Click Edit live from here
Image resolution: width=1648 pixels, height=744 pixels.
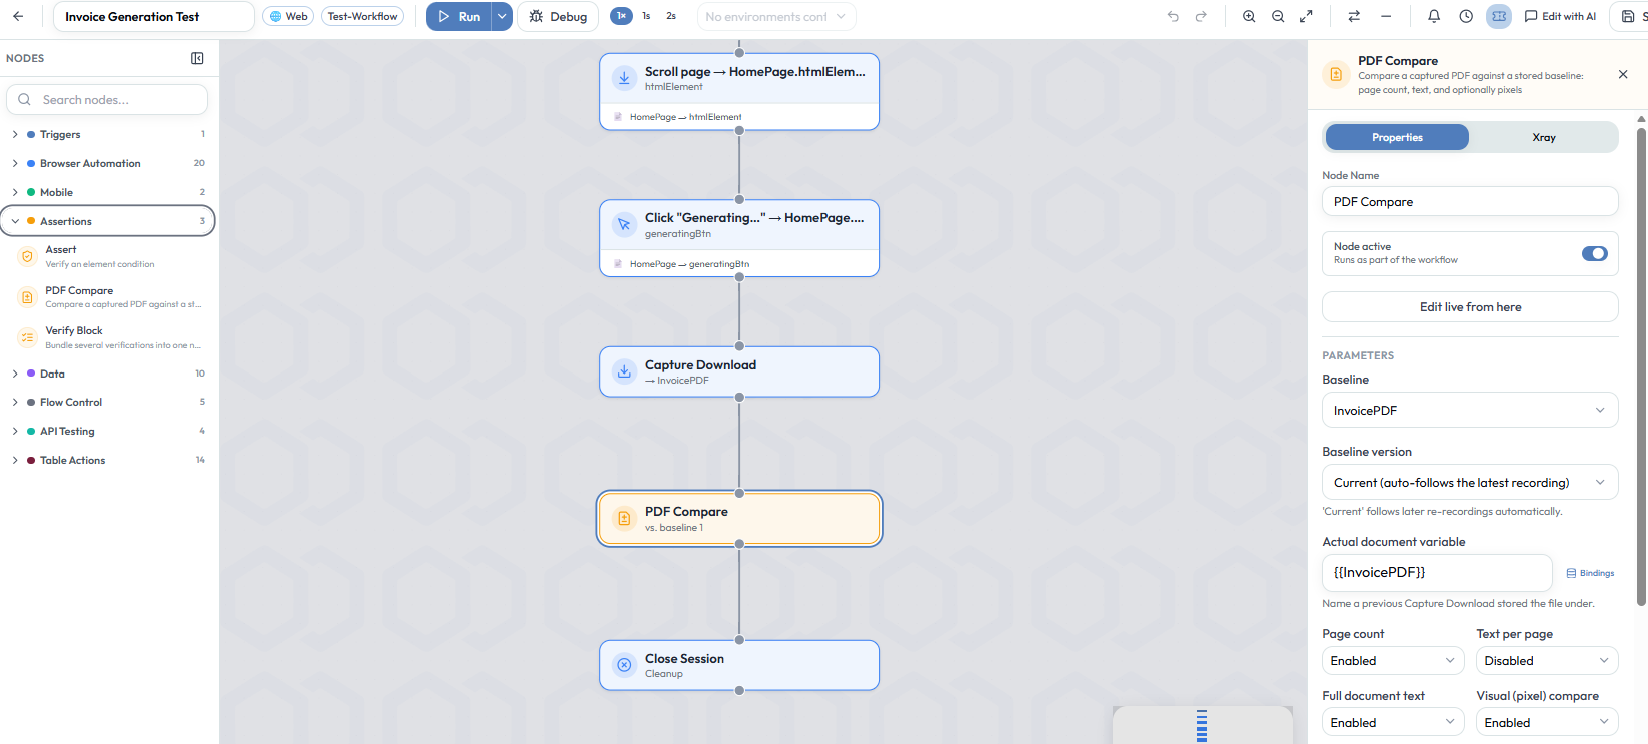tap(1470, 307)
